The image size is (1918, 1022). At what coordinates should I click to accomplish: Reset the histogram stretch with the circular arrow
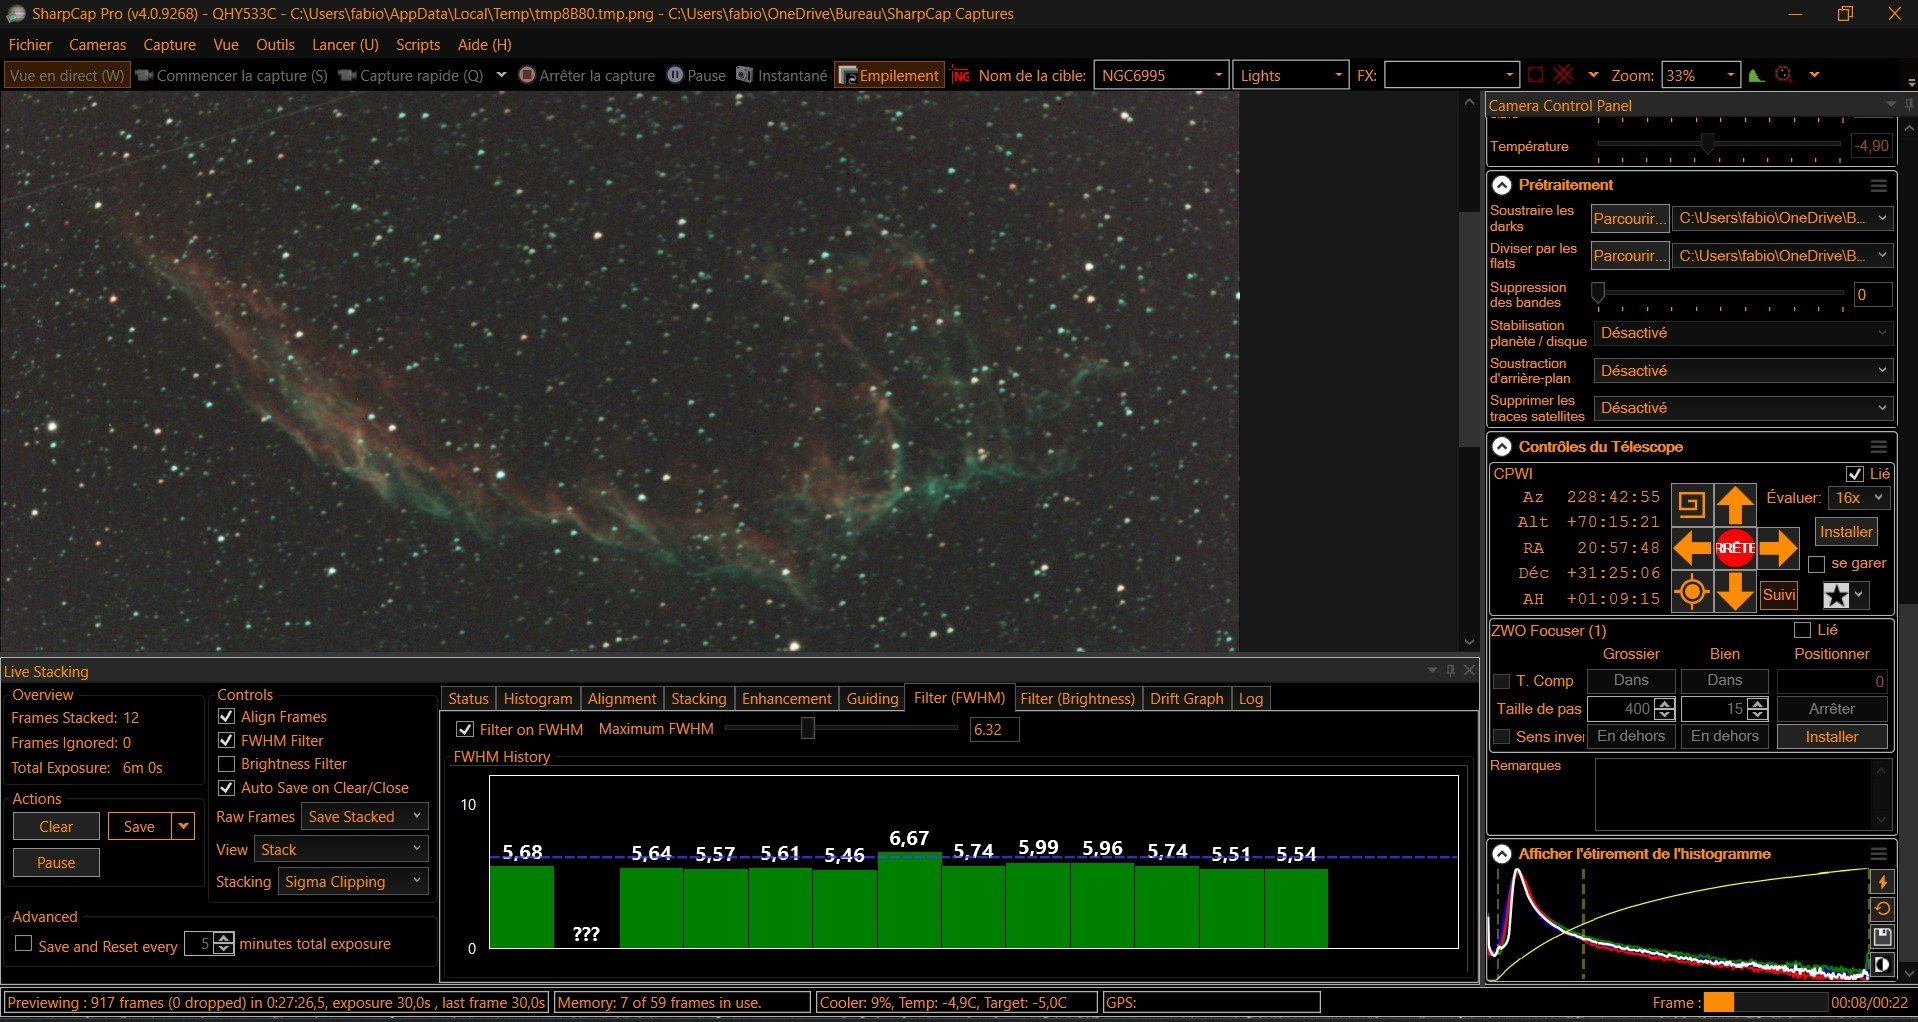click(x=1882, y=909)
